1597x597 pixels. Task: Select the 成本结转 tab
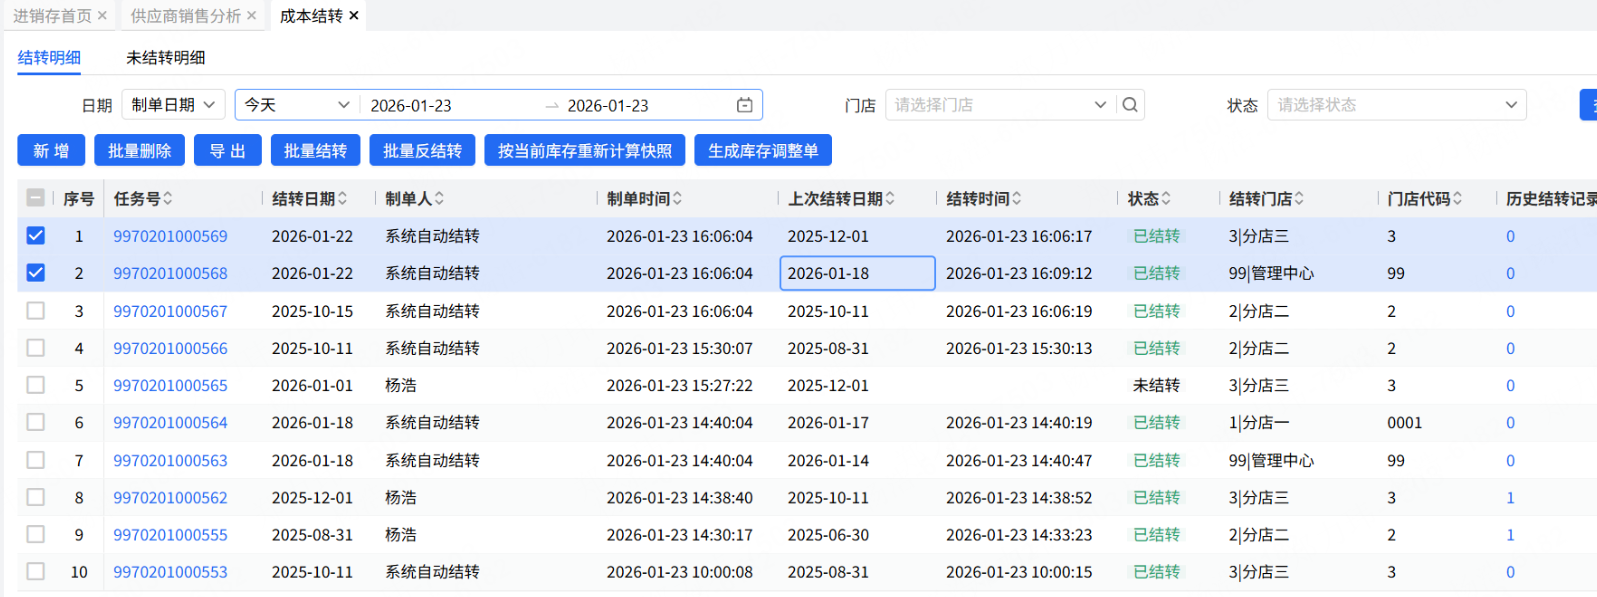pyautogui.click(x=311, y=16)
